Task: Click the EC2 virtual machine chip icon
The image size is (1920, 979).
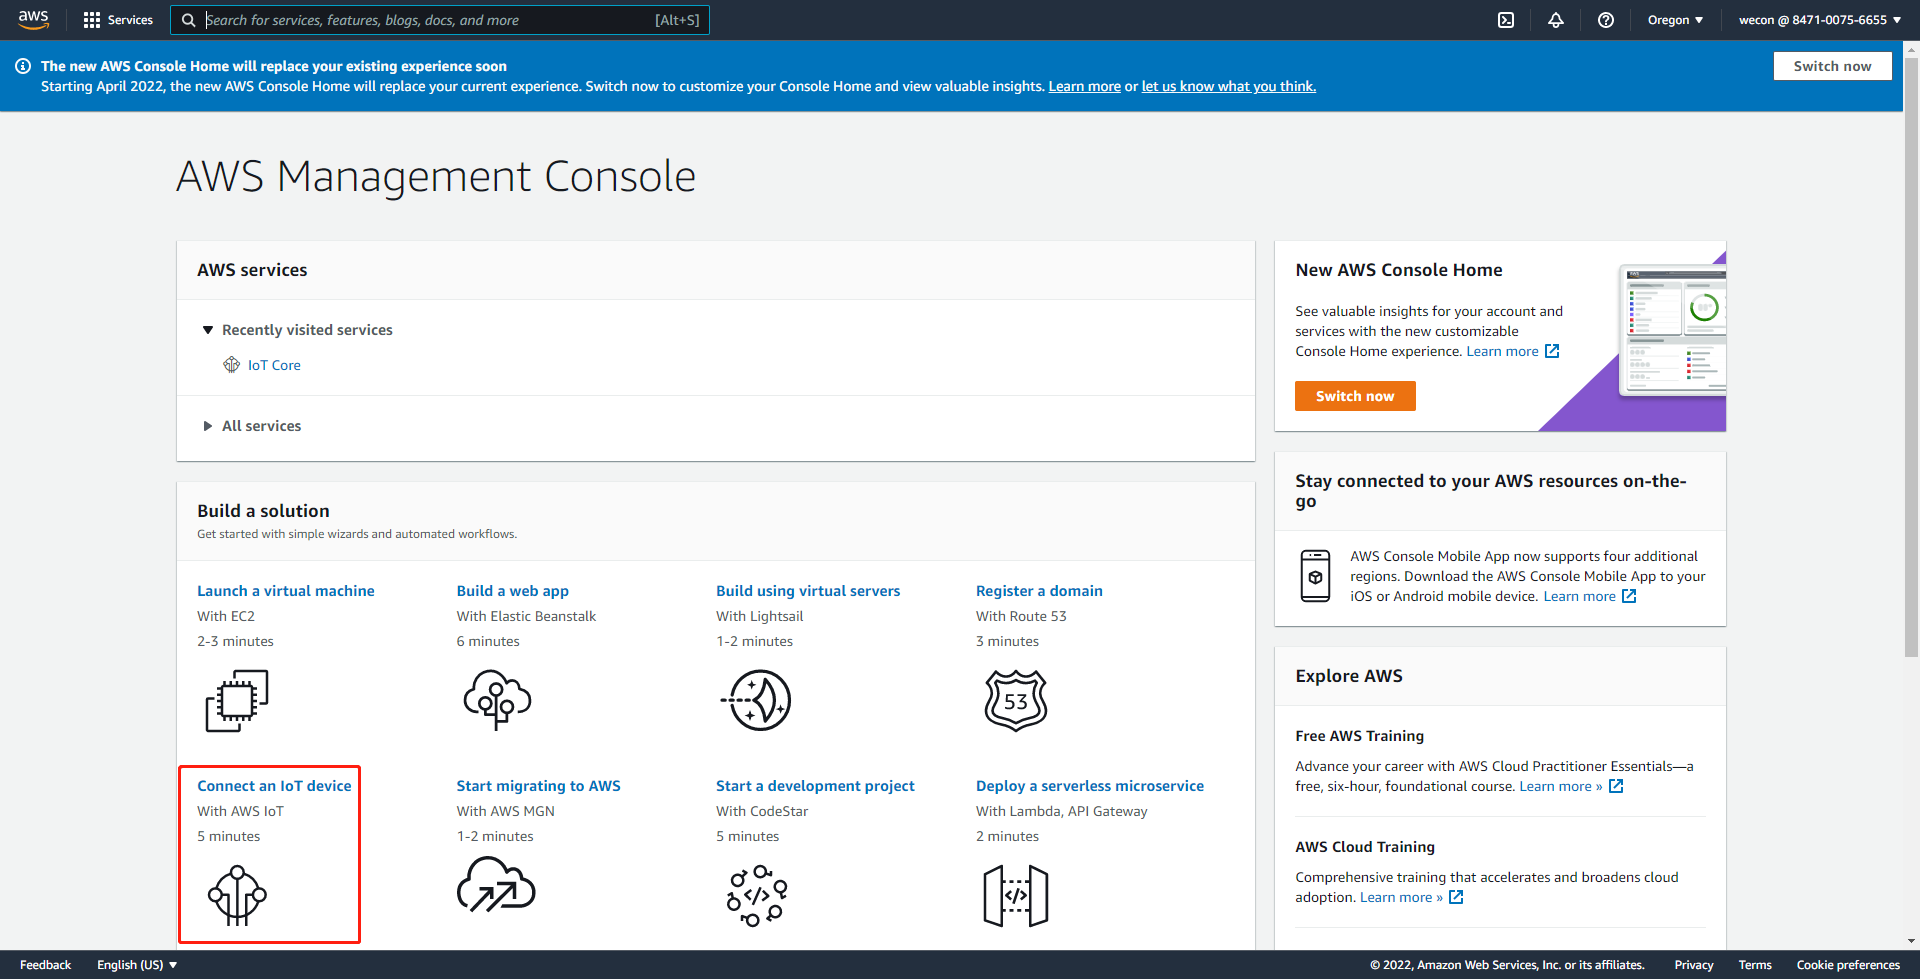Action: [237, 700]
